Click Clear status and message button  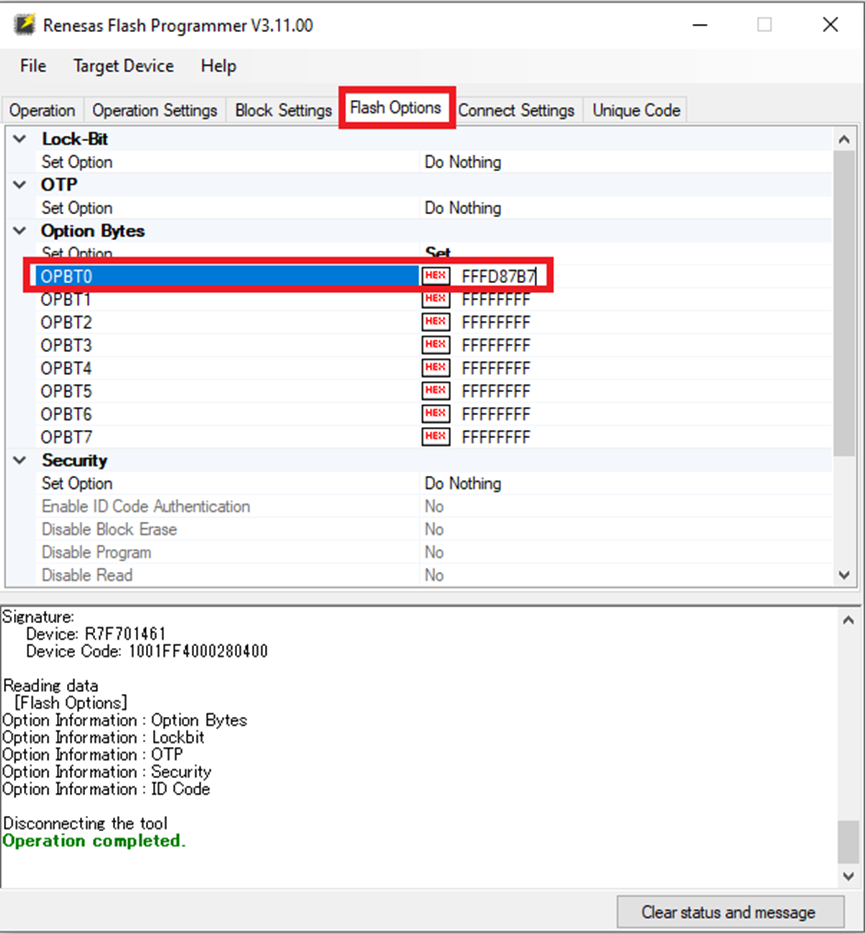point(730,912)
